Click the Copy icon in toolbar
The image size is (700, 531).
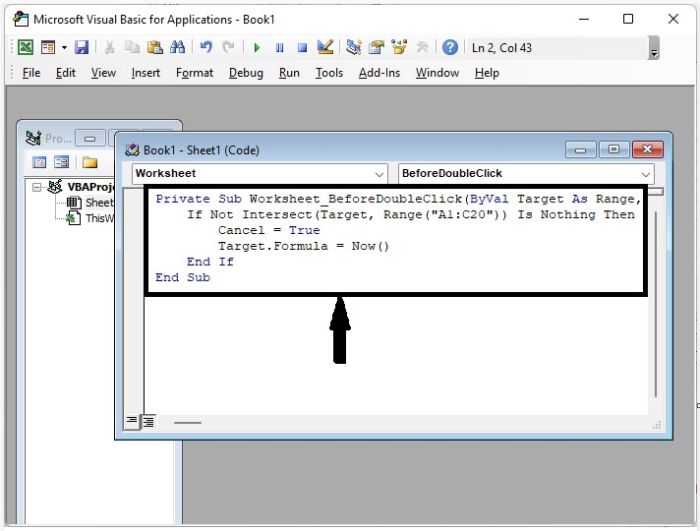132,47
